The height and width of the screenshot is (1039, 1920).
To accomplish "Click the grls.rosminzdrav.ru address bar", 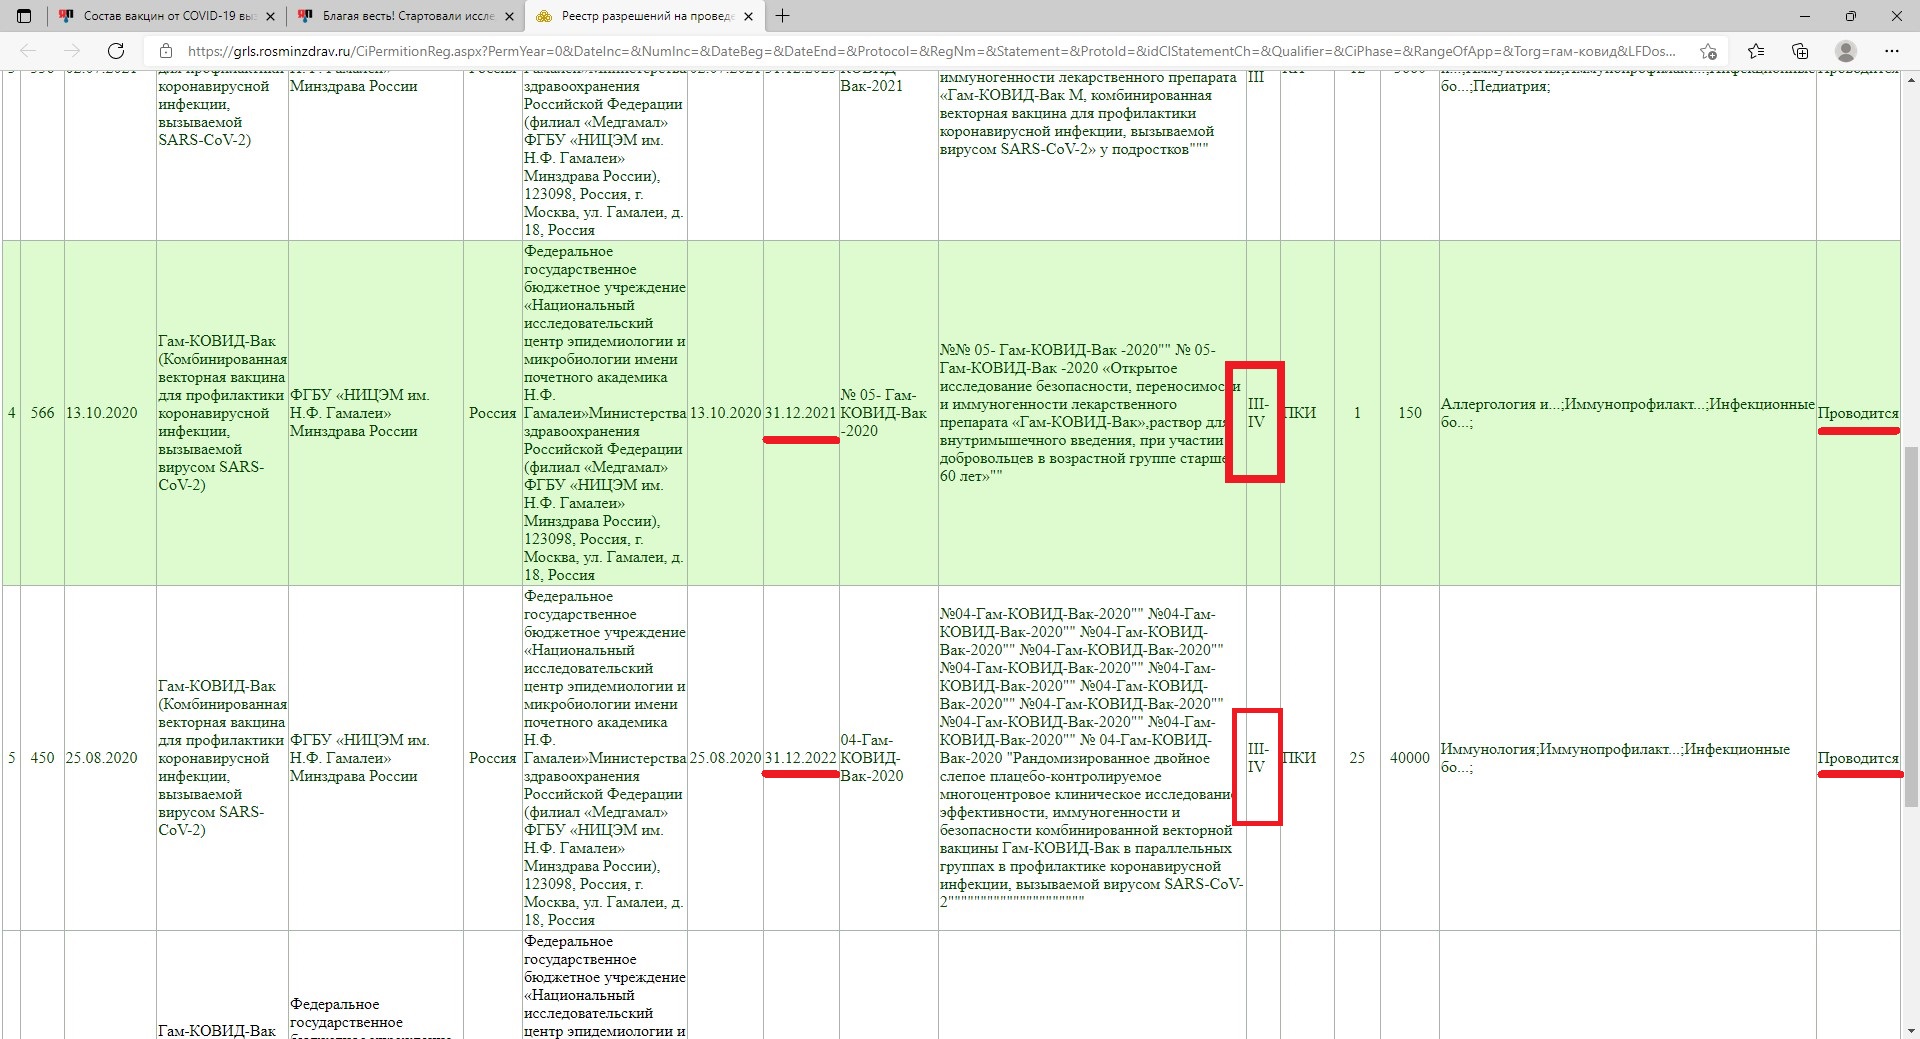I will [x=930, y=51].
